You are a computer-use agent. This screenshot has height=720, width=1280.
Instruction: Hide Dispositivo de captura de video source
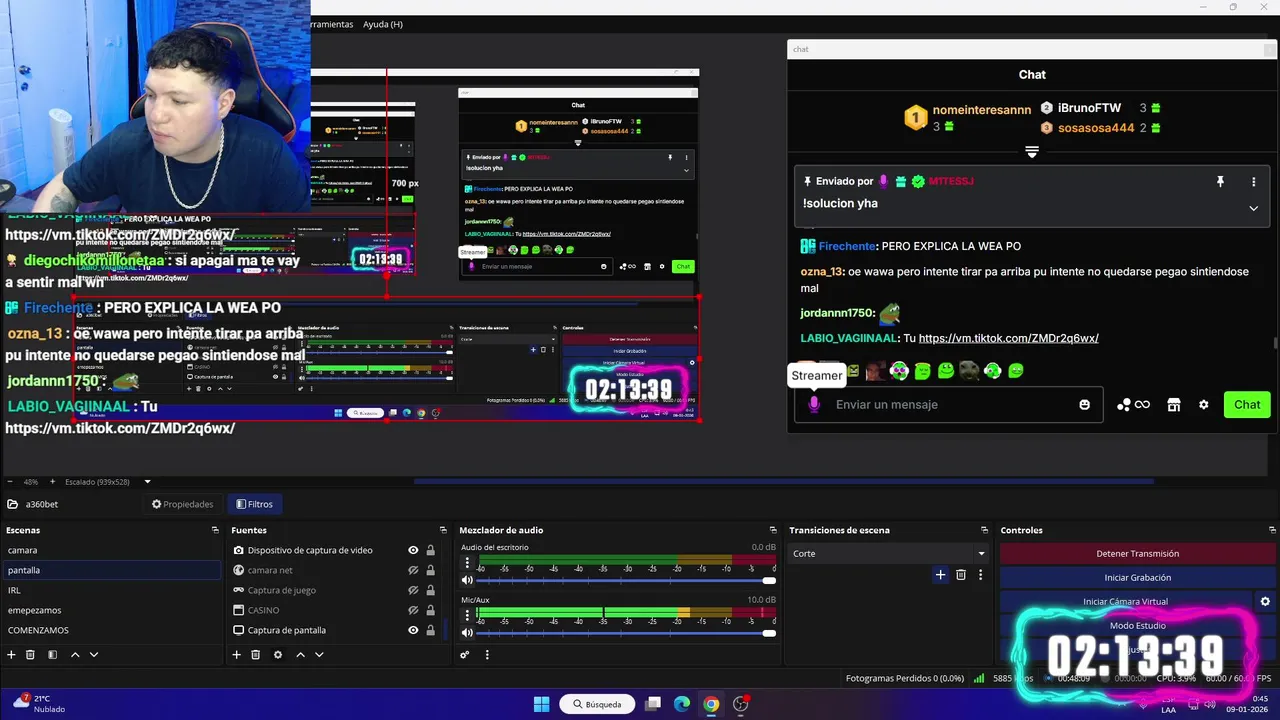click(413, 550)
